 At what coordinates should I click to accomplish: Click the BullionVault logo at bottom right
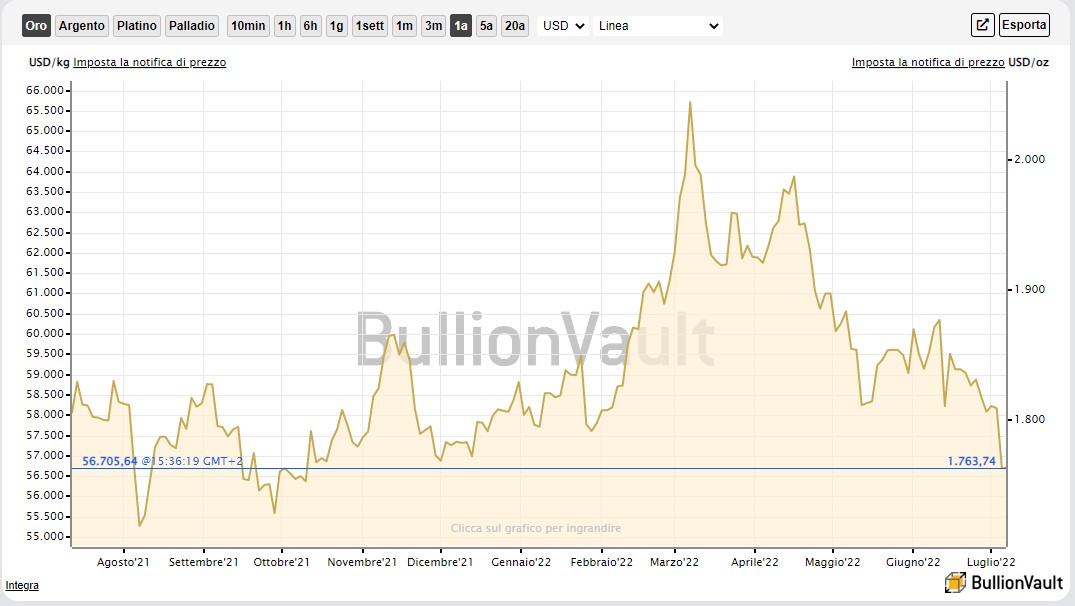(x=1004, y=583)
